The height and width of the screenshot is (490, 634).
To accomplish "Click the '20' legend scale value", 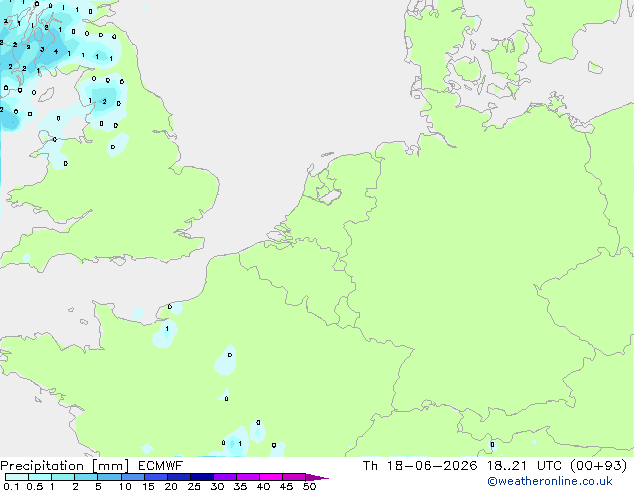I will point(171,486).
